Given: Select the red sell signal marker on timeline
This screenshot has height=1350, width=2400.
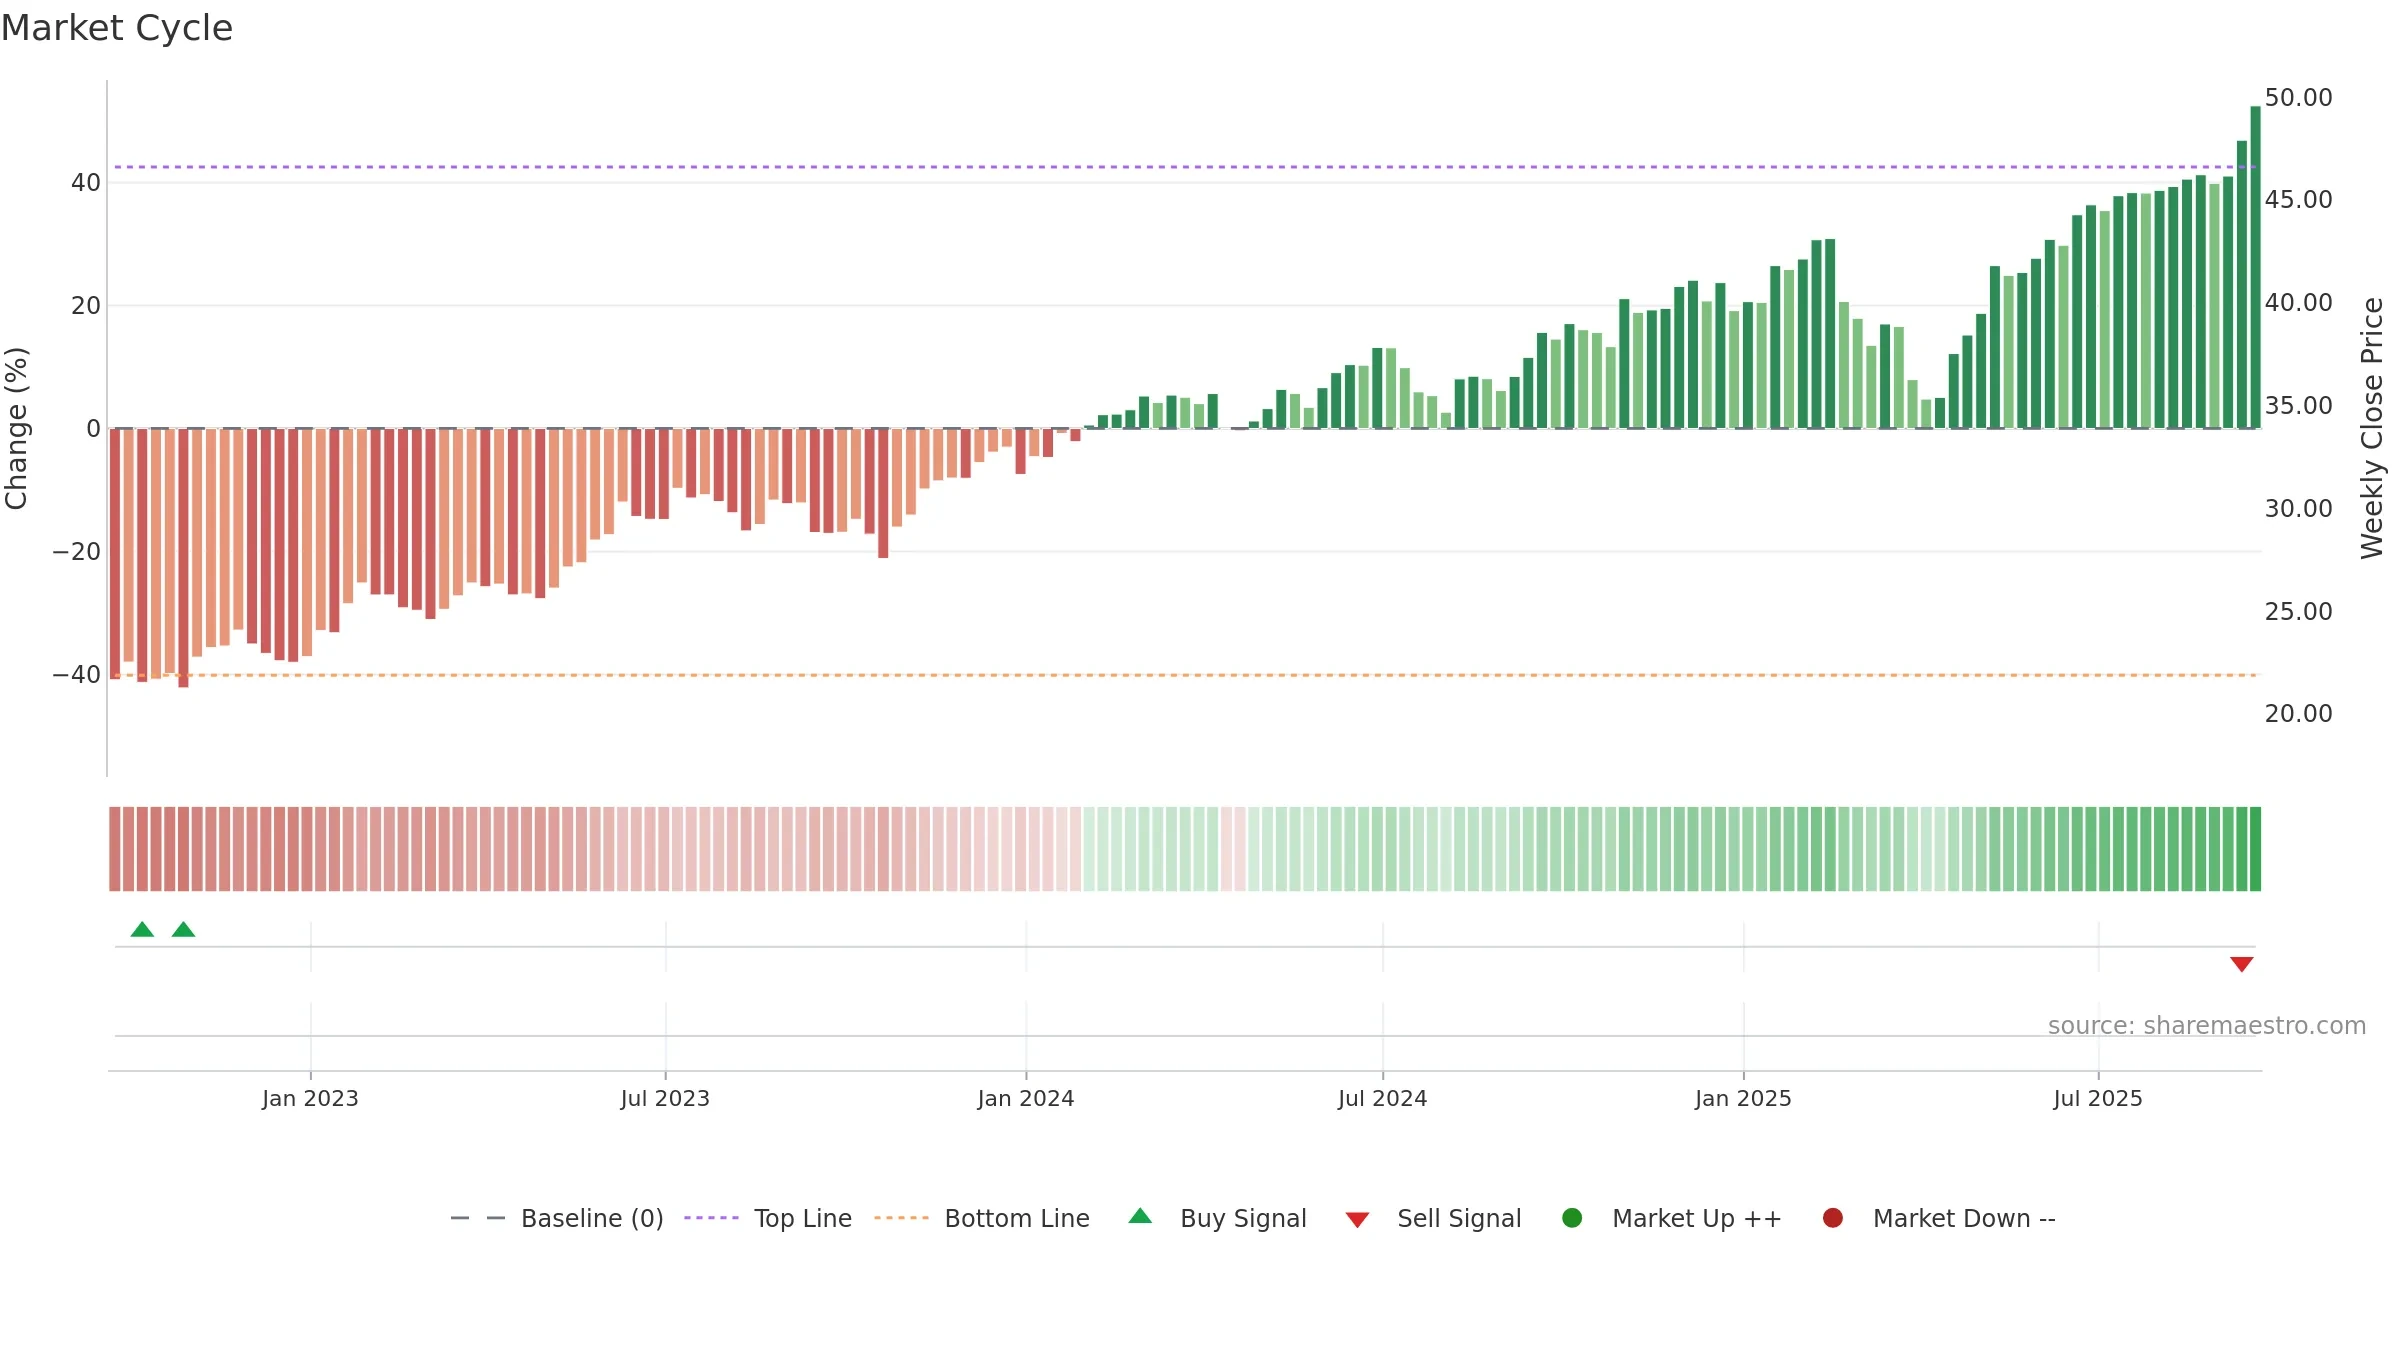Looking at the screenshot, I should (2242, 964).
